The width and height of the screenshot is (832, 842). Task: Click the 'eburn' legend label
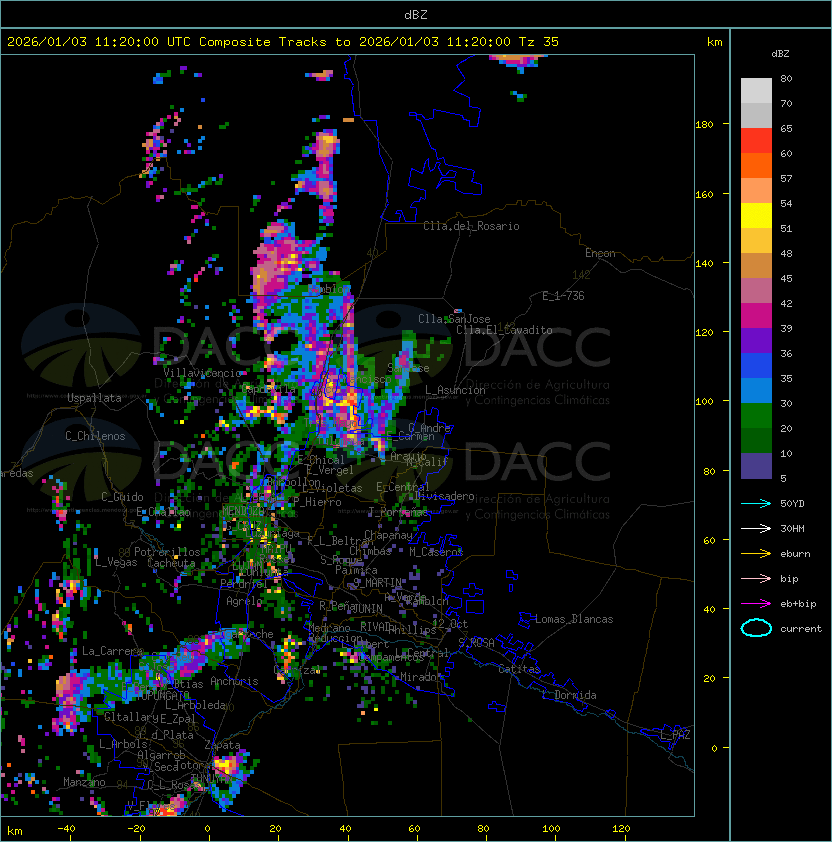(x=795, y=554)
